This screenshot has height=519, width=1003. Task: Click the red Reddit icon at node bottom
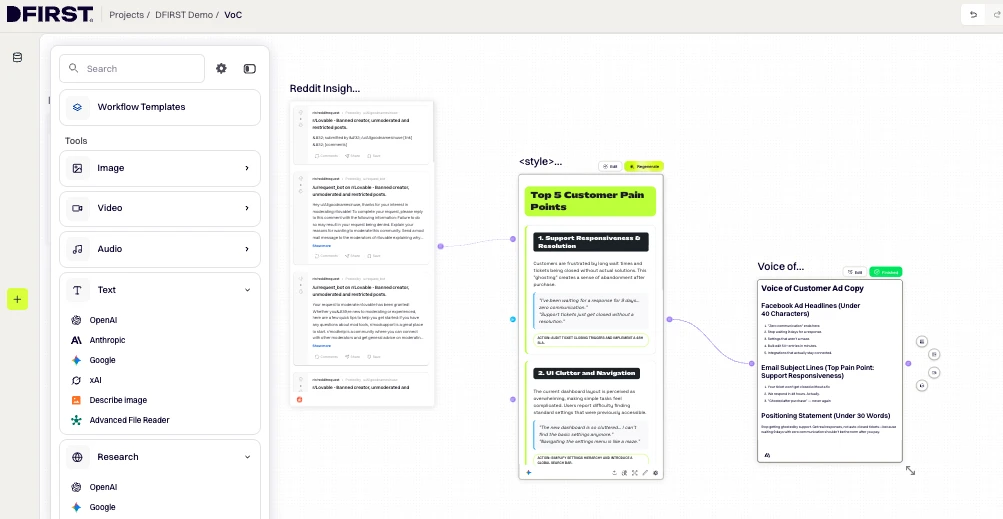pos(299,399)
